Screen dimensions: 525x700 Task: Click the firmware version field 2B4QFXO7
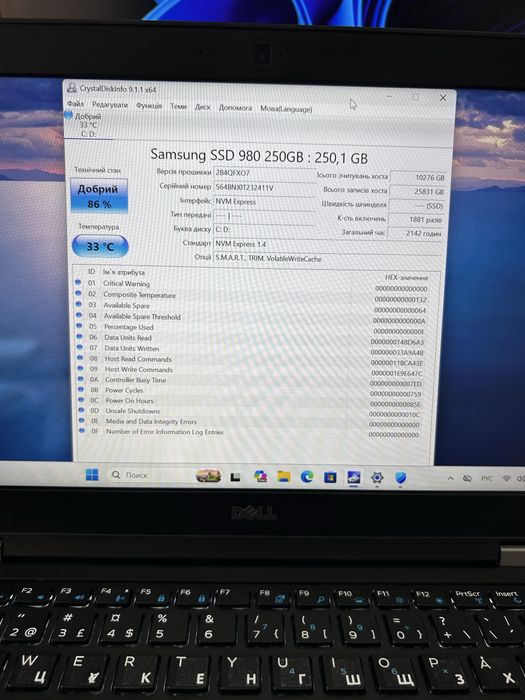click(263, 173)
